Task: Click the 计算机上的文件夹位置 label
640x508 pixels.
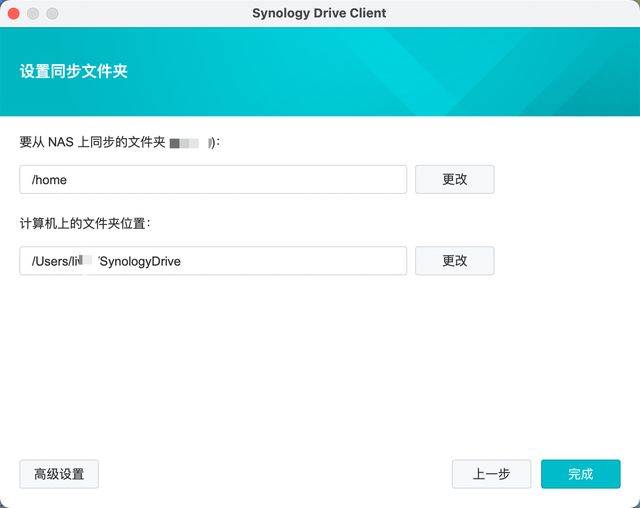Action: (x=85, y=224)
